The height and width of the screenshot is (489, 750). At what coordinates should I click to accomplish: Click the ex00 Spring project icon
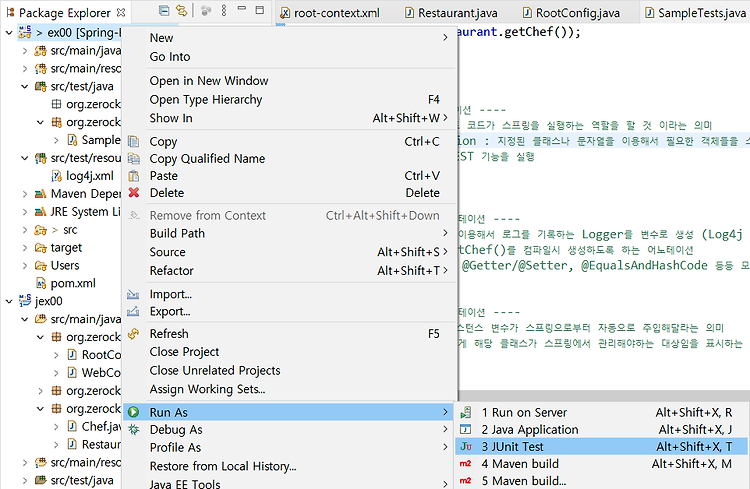(x=25, y=32)
